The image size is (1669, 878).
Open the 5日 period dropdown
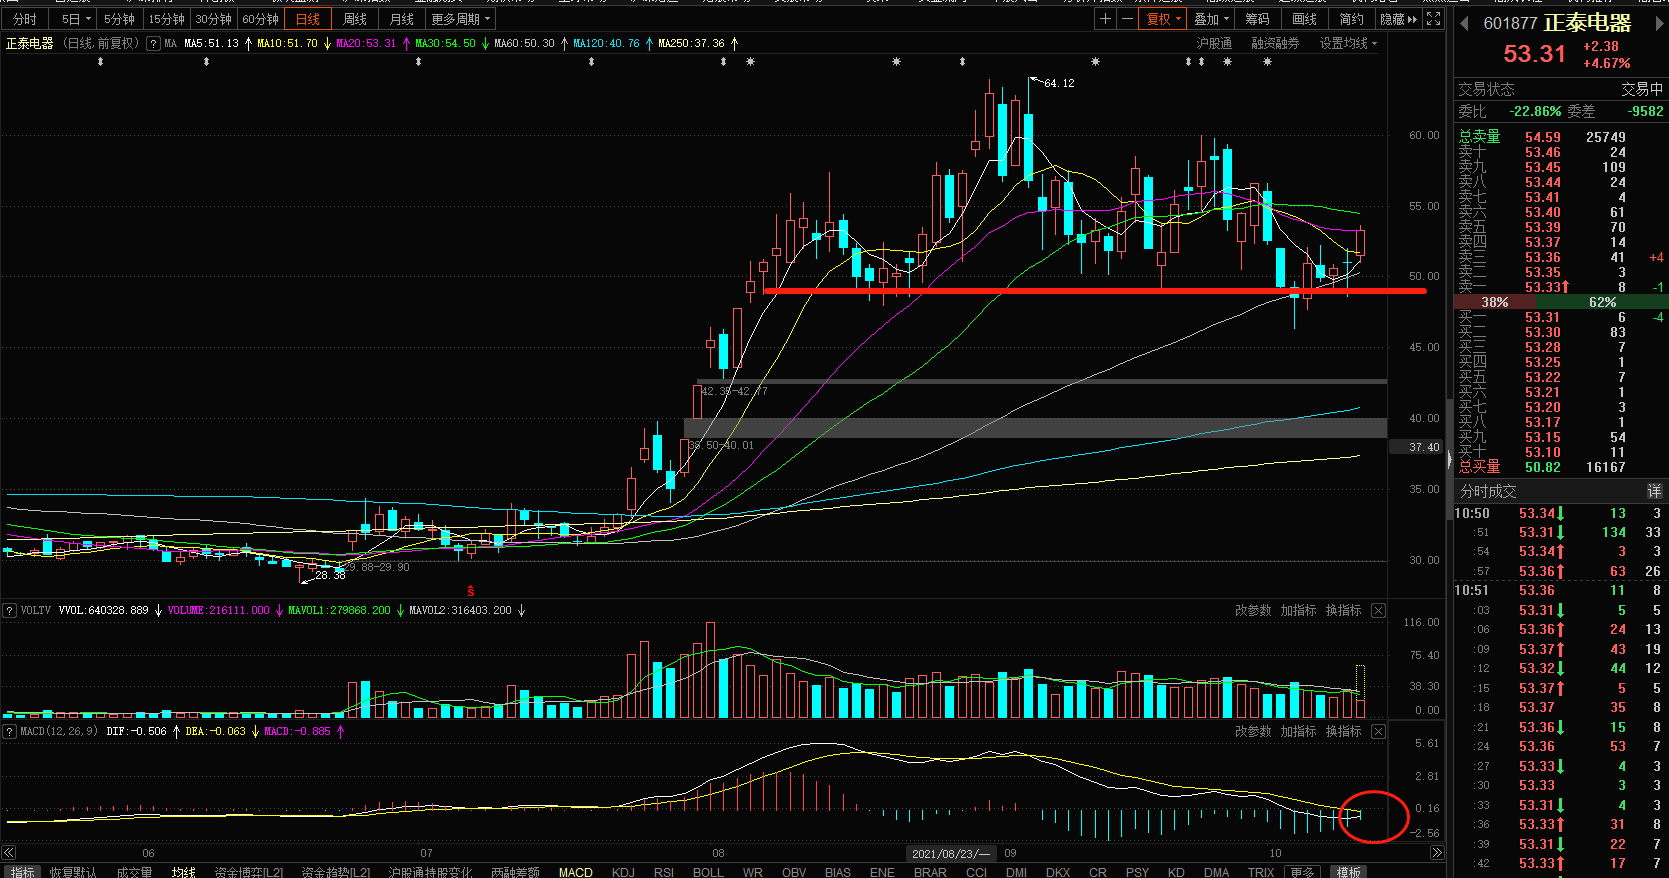pos(75,19)
